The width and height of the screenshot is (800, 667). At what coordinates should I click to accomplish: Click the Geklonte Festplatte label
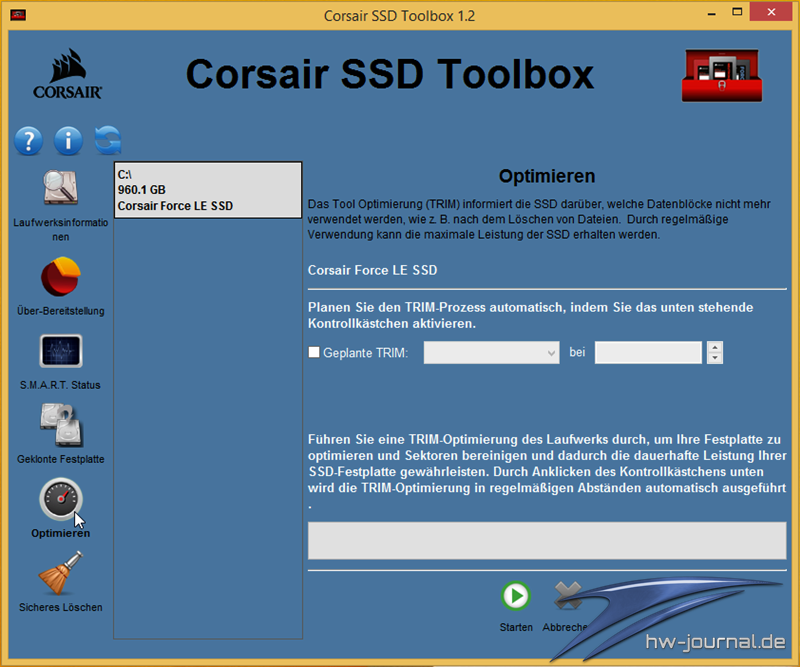point(61,459)
